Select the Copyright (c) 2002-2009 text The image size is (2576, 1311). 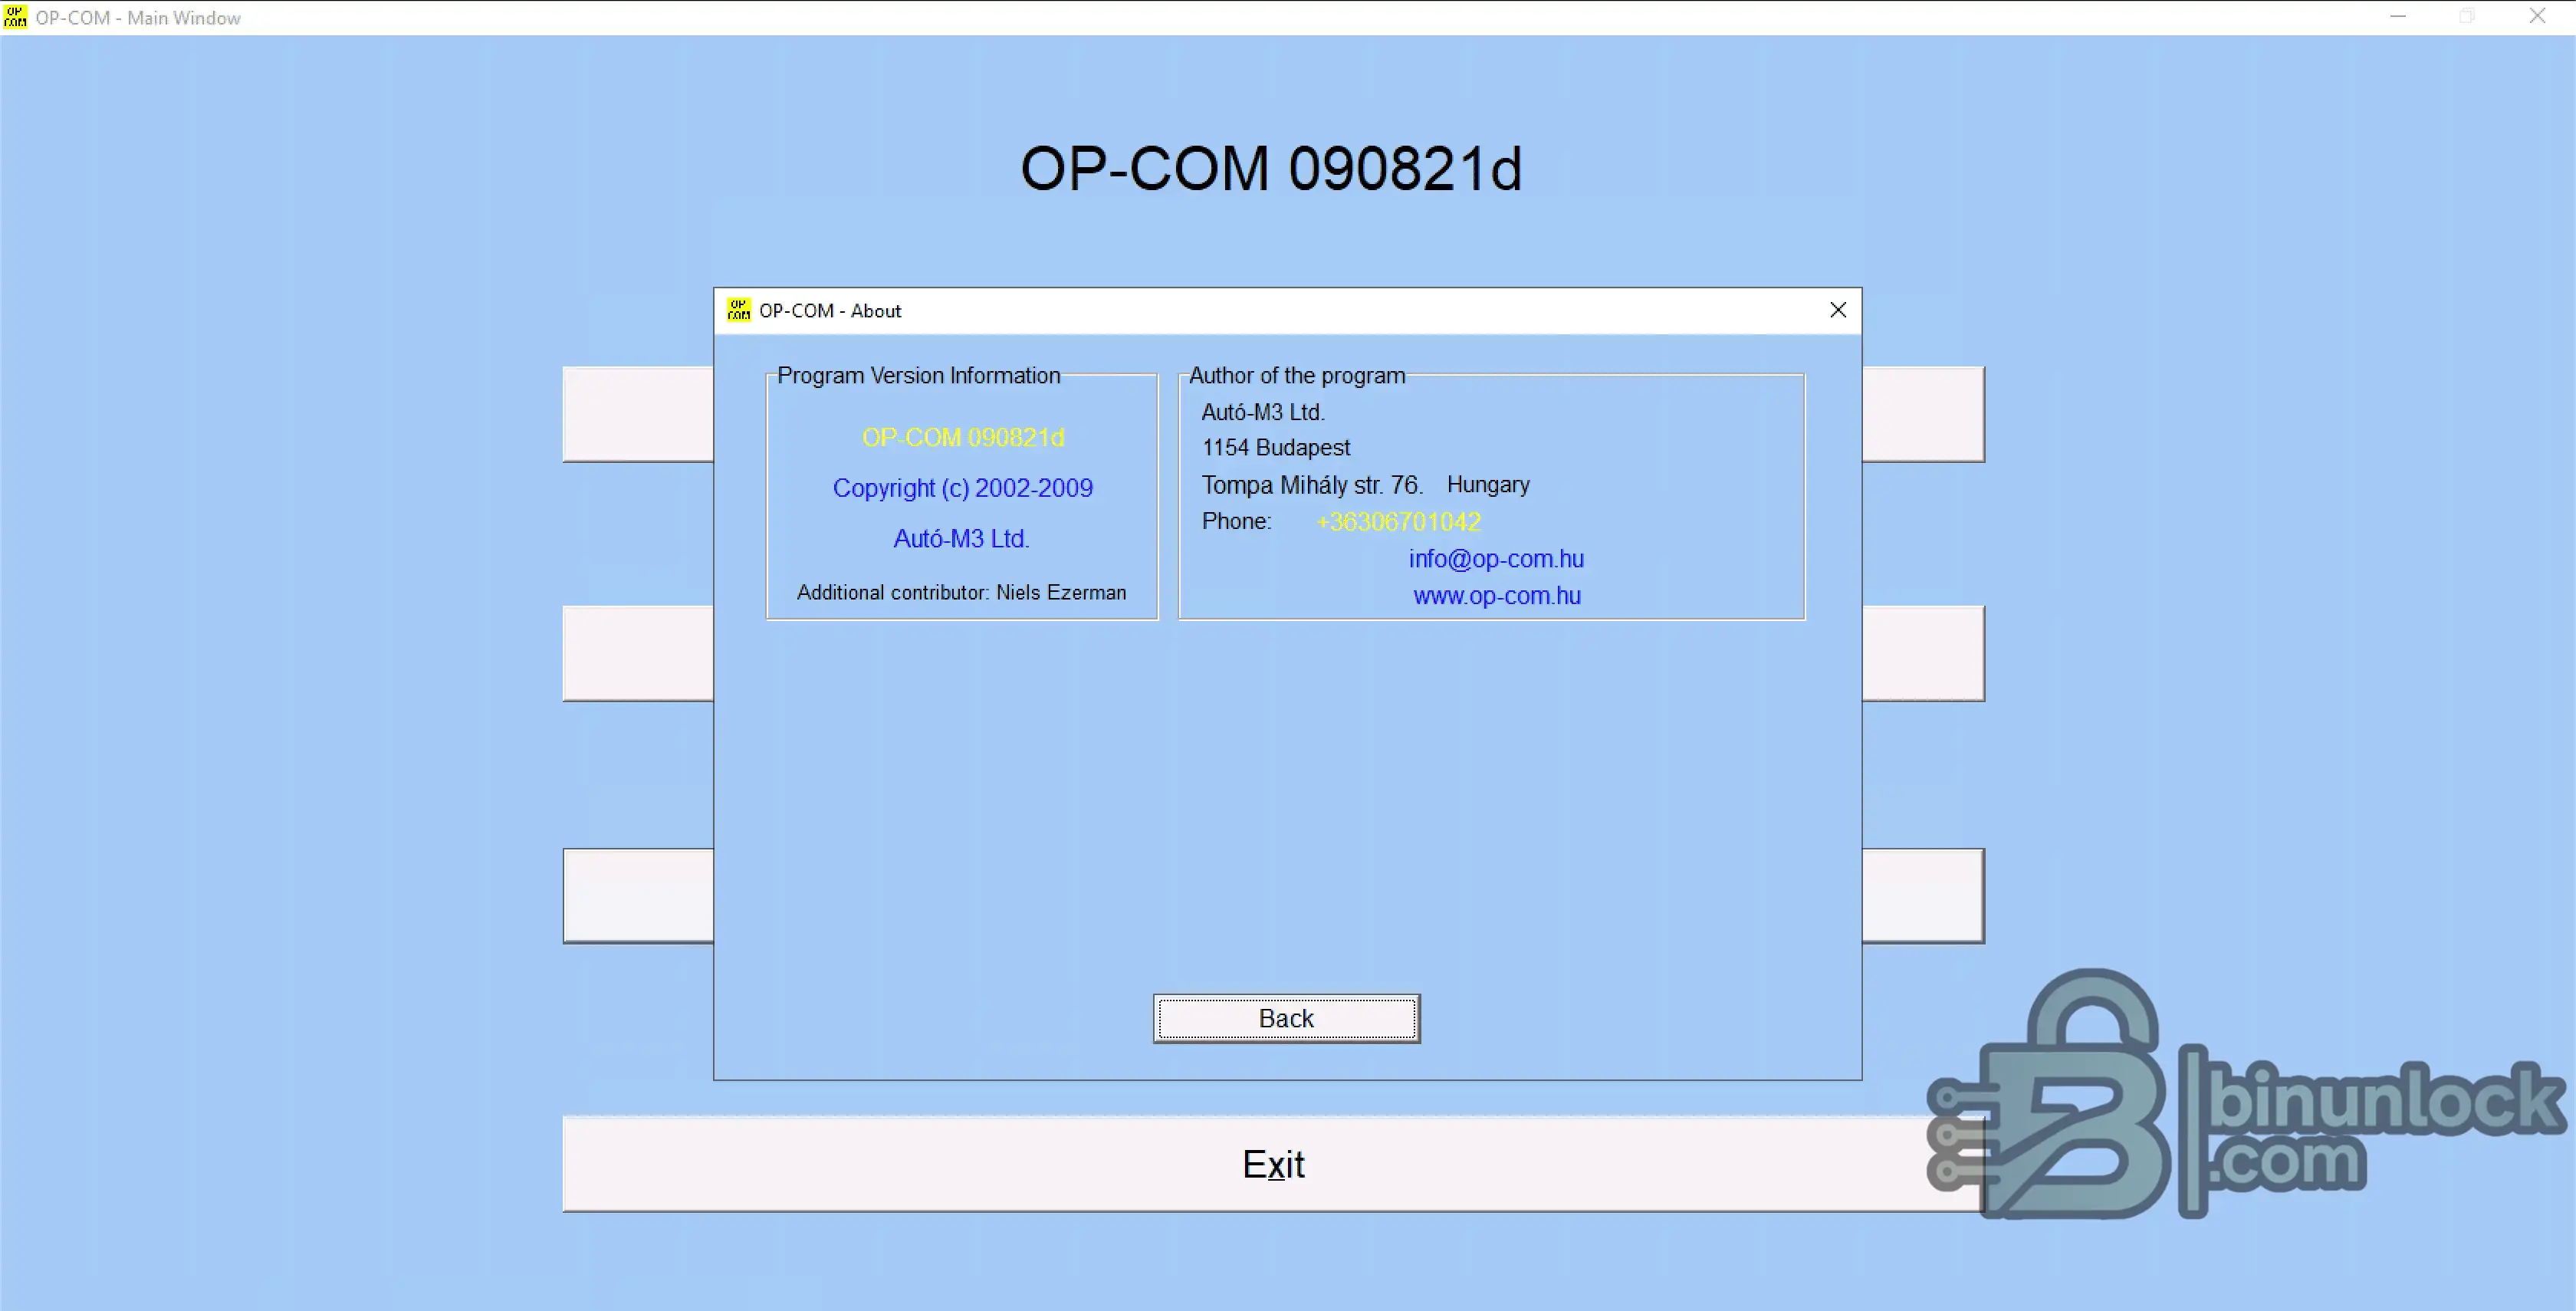pyautogui.click(x=963, y=488)
